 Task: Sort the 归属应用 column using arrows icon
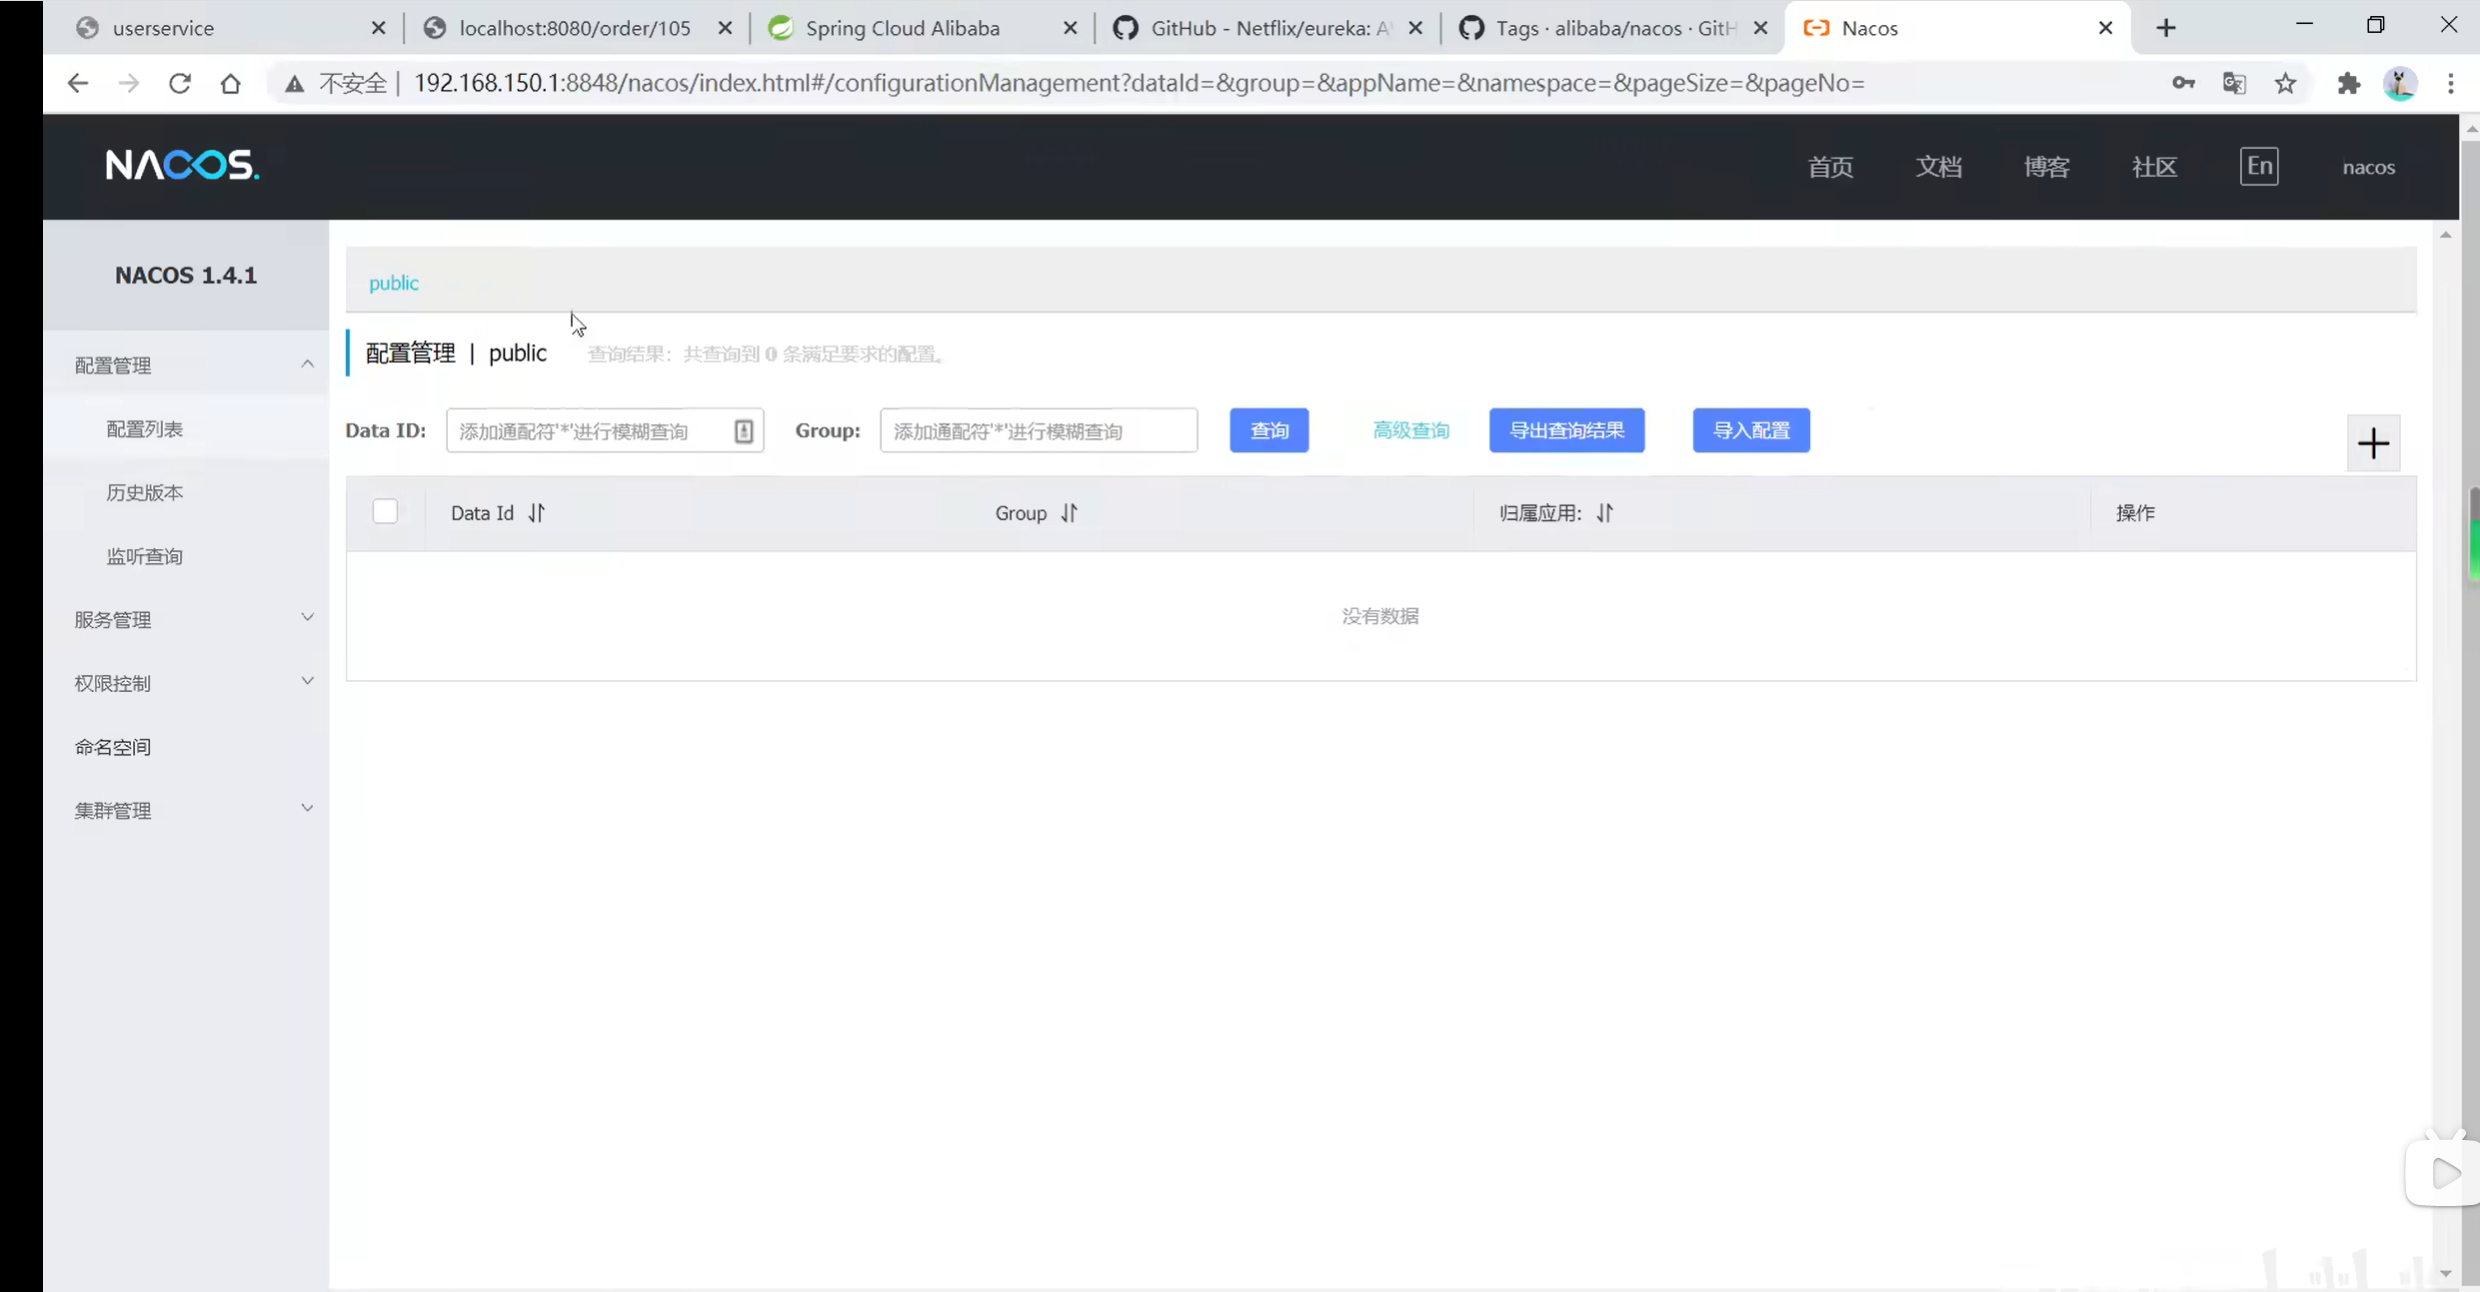(1605, 513)
